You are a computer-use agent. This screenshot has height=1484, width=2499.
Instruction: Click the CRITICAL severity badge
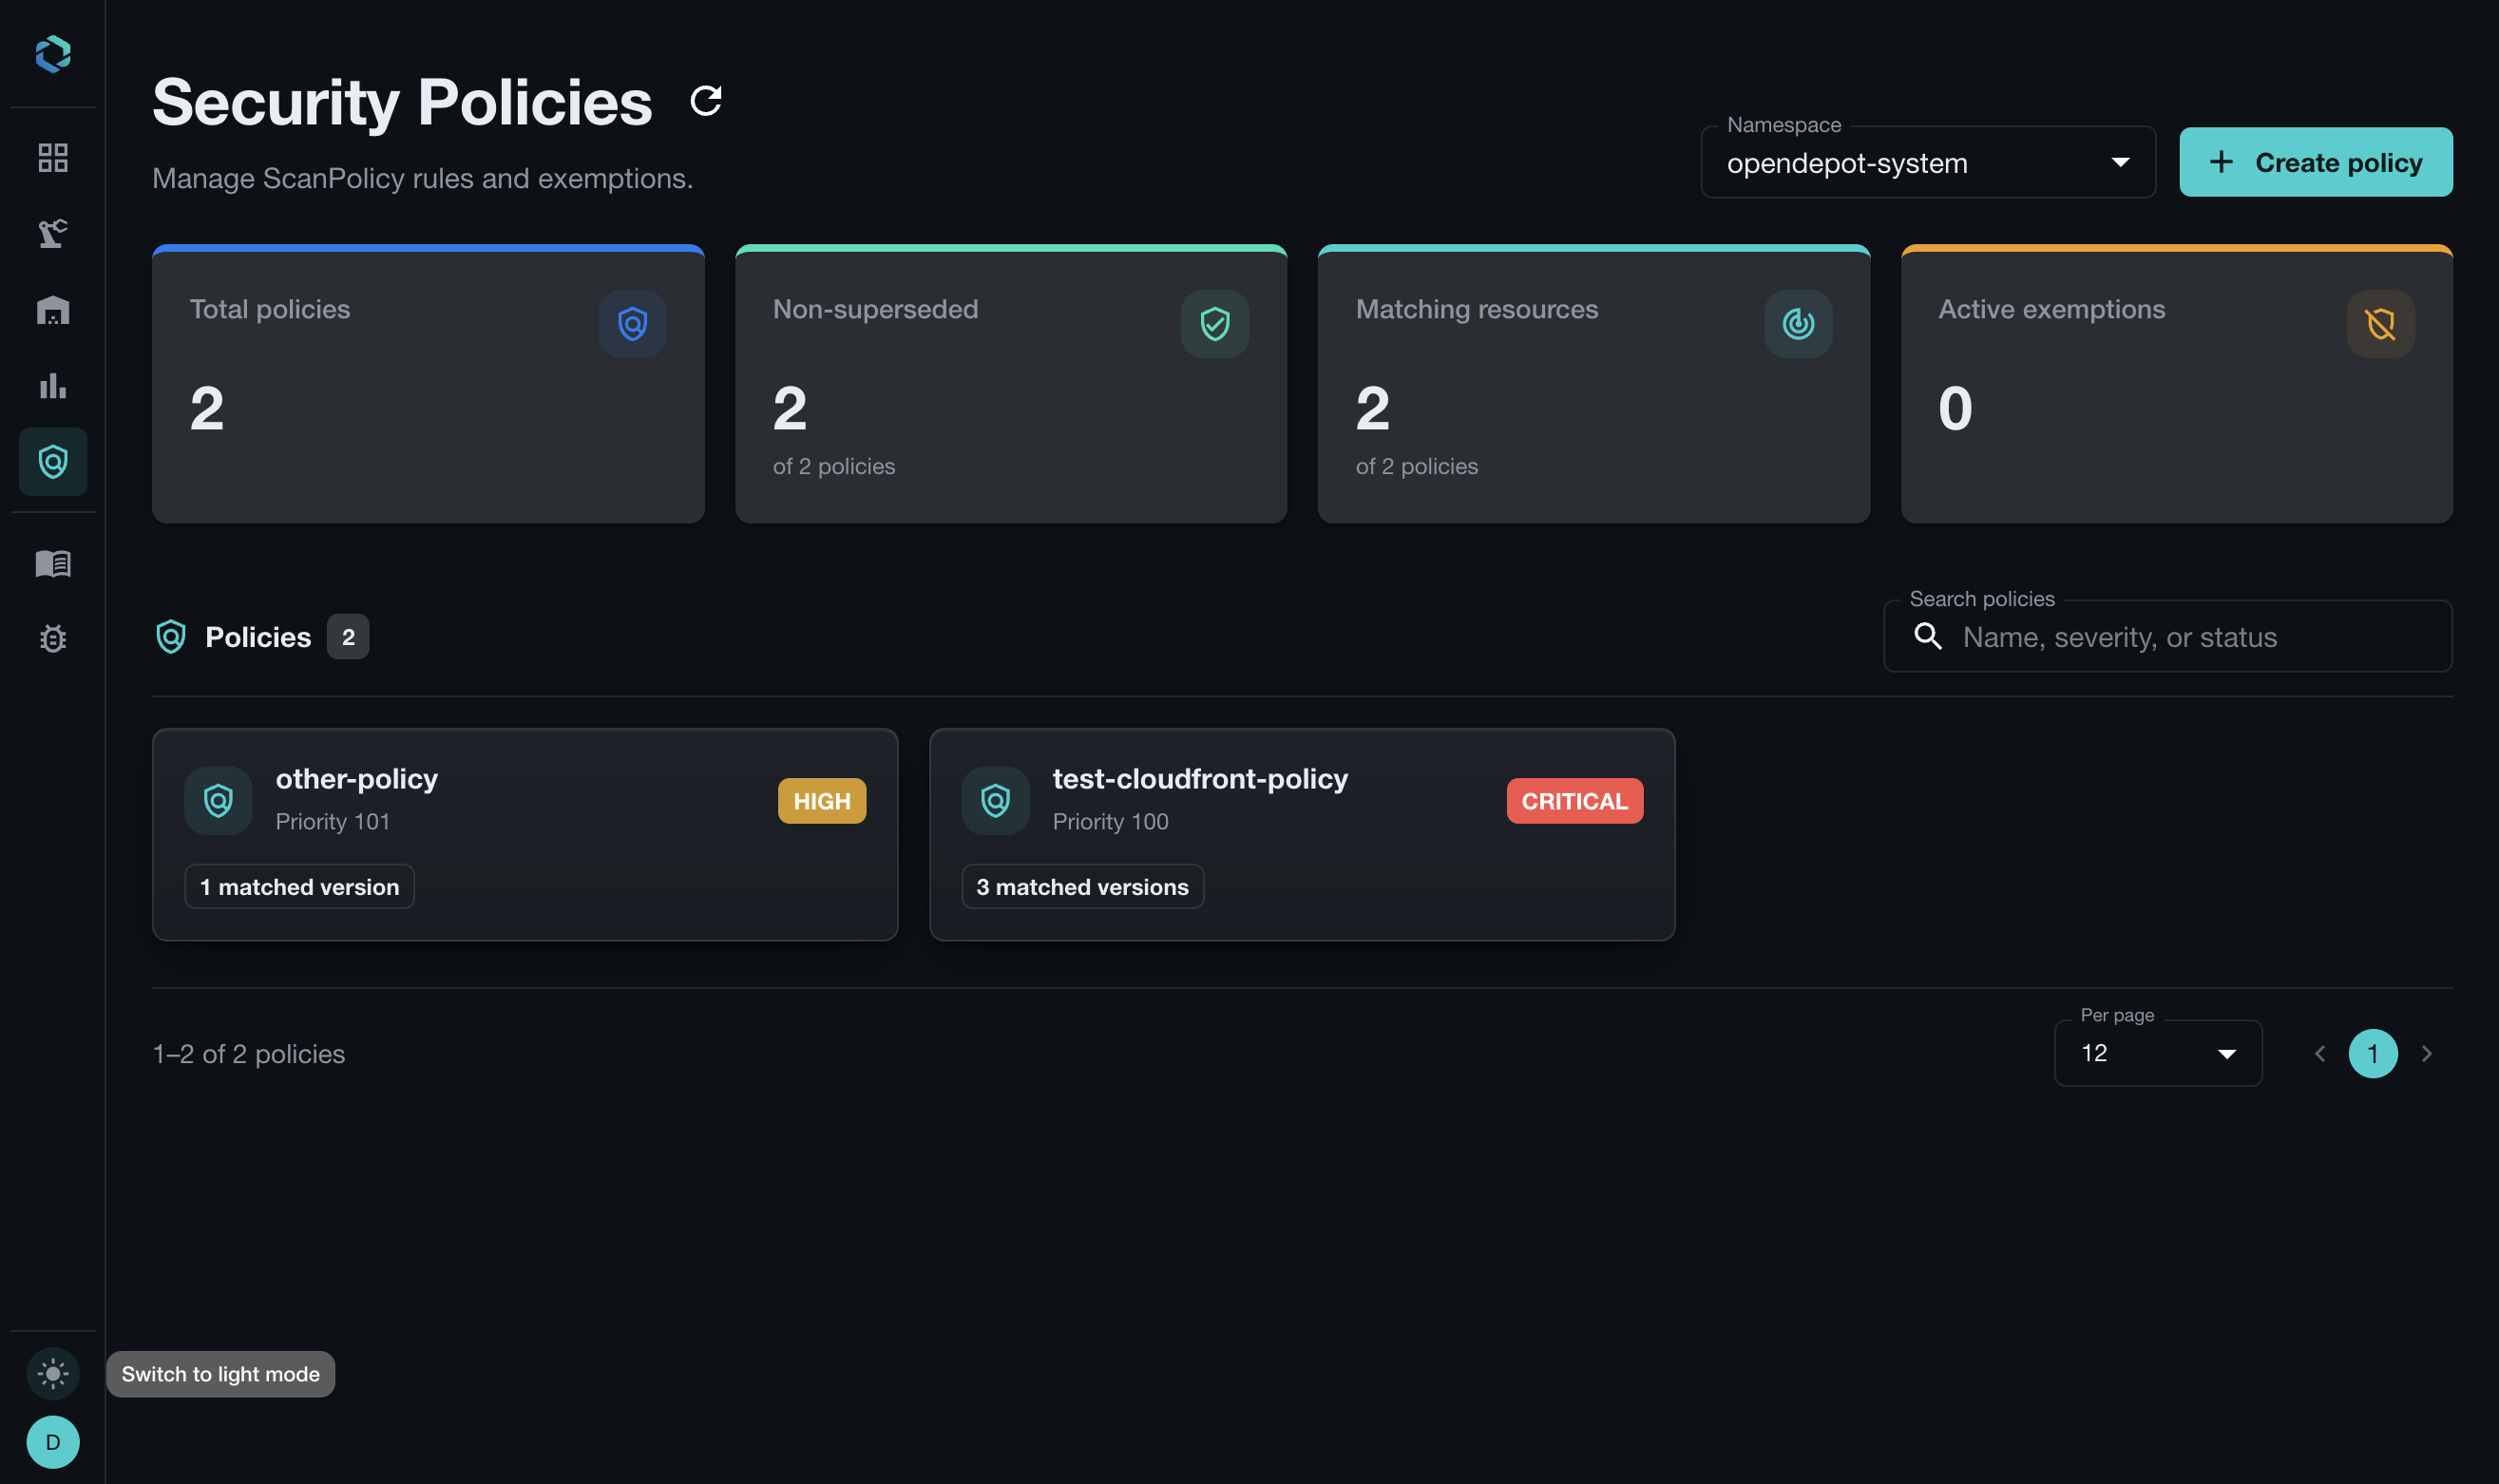1575,801
